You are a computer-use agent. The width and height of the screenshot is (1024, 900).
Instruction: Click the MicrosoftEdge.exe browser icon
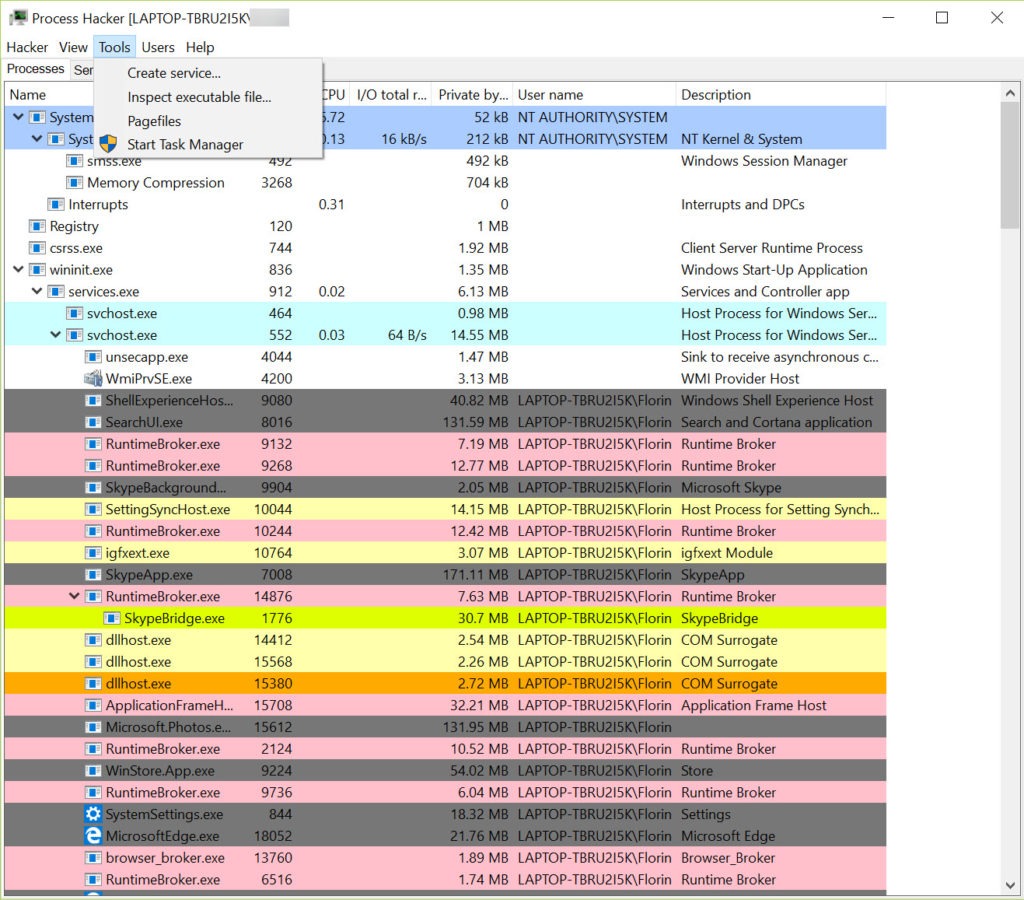[x=93, y=836]
